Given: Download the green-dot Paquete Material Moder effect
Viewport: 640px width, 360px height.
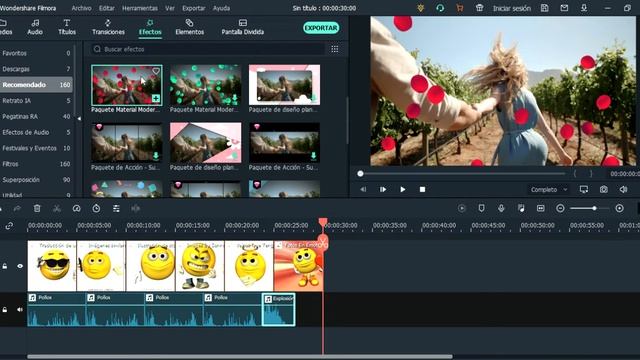Looking at the screenshot, I should [x=235, y=98].
